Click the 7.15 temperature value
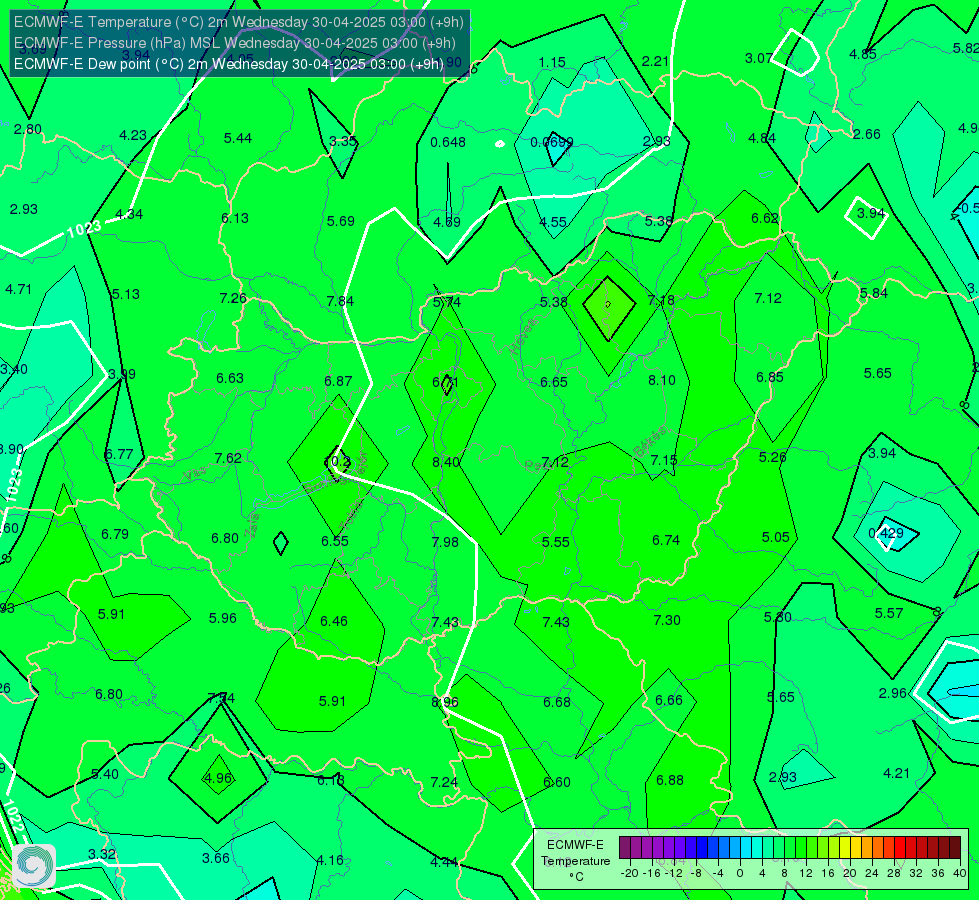This screenshot has width=979, height=900. (664, 460)
